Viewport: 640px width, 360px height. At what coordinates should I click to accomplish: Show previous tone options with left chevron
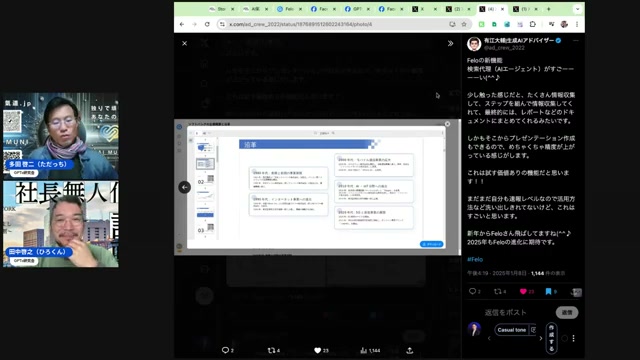click(489, 338)
